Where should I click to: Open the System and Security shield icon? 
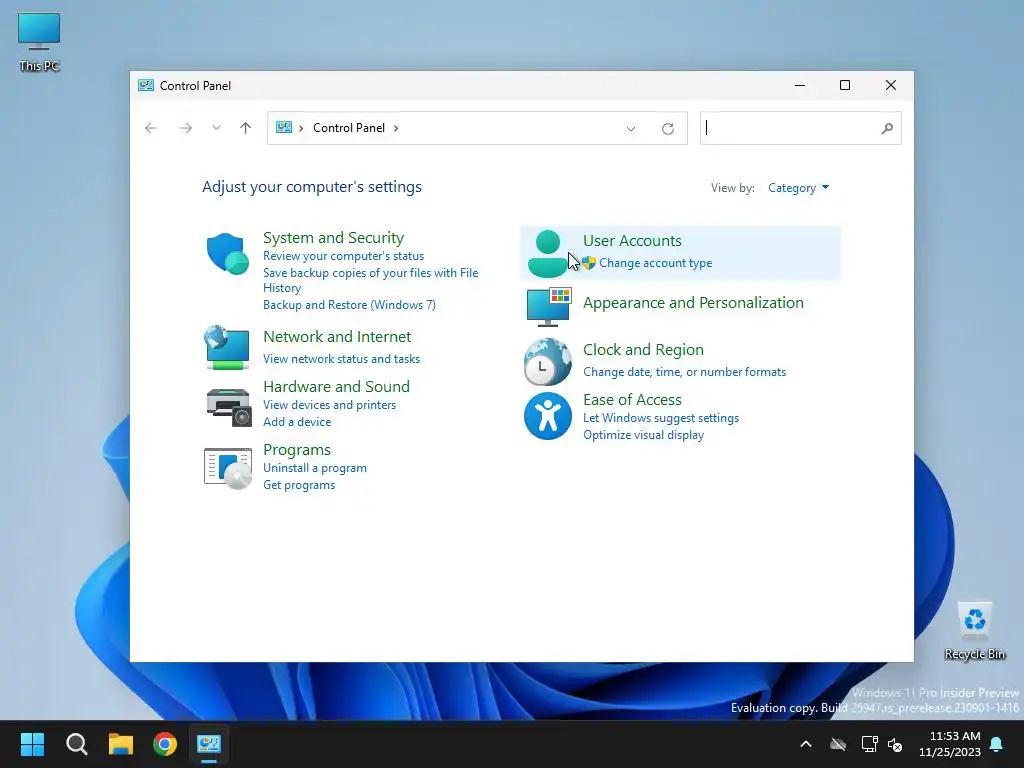[x=227, y=253]
